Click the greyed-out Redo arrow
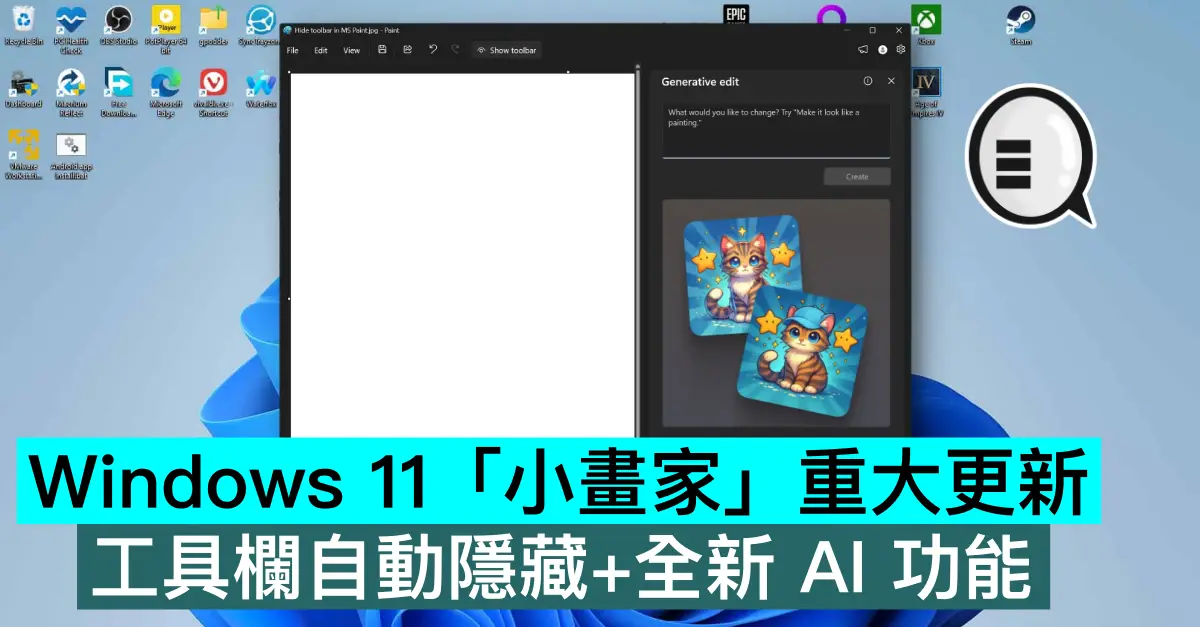Viewport: 1200px width, 627px height. (456, 50)
